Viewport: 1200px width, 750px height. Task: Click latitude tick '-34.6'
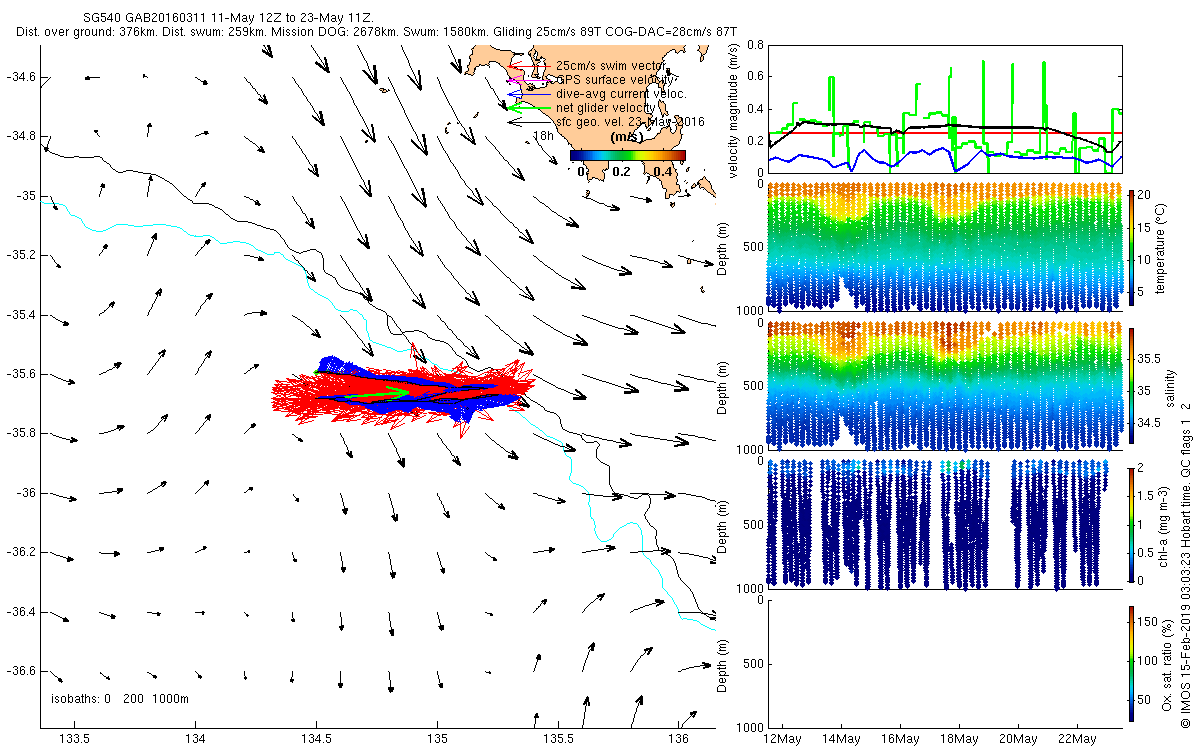(22, 77)
